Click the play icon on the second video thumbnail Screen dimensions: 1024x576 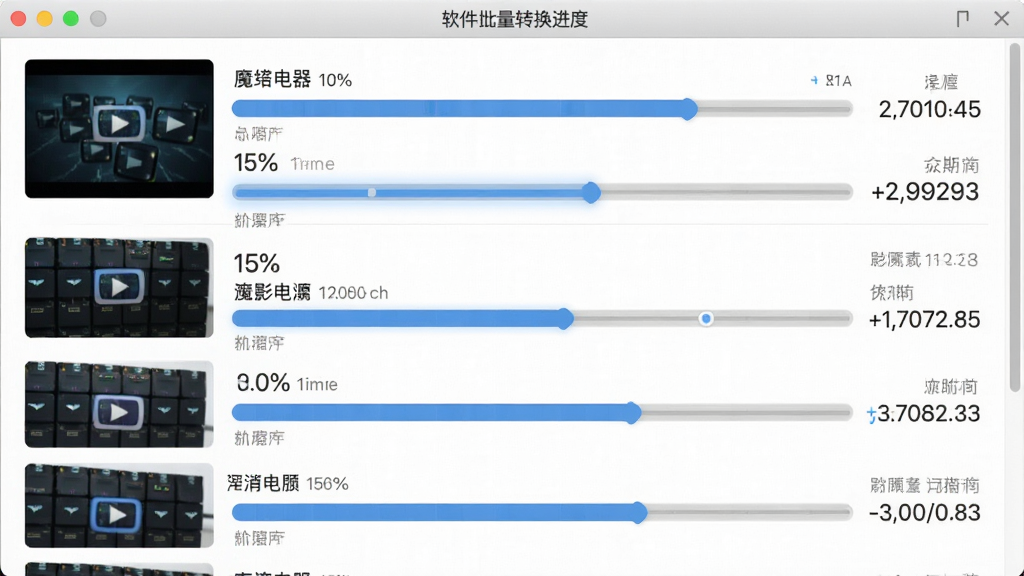tap(119, 287)
